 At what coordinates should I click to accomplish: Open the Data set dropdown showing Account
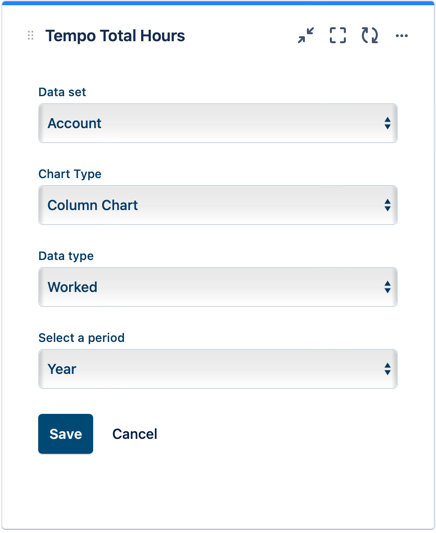(218, 123)
